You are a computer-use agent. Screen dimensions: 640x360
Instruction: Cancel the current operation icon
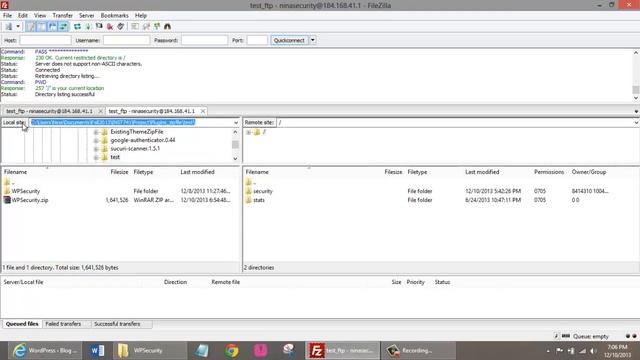pos(99,27)
